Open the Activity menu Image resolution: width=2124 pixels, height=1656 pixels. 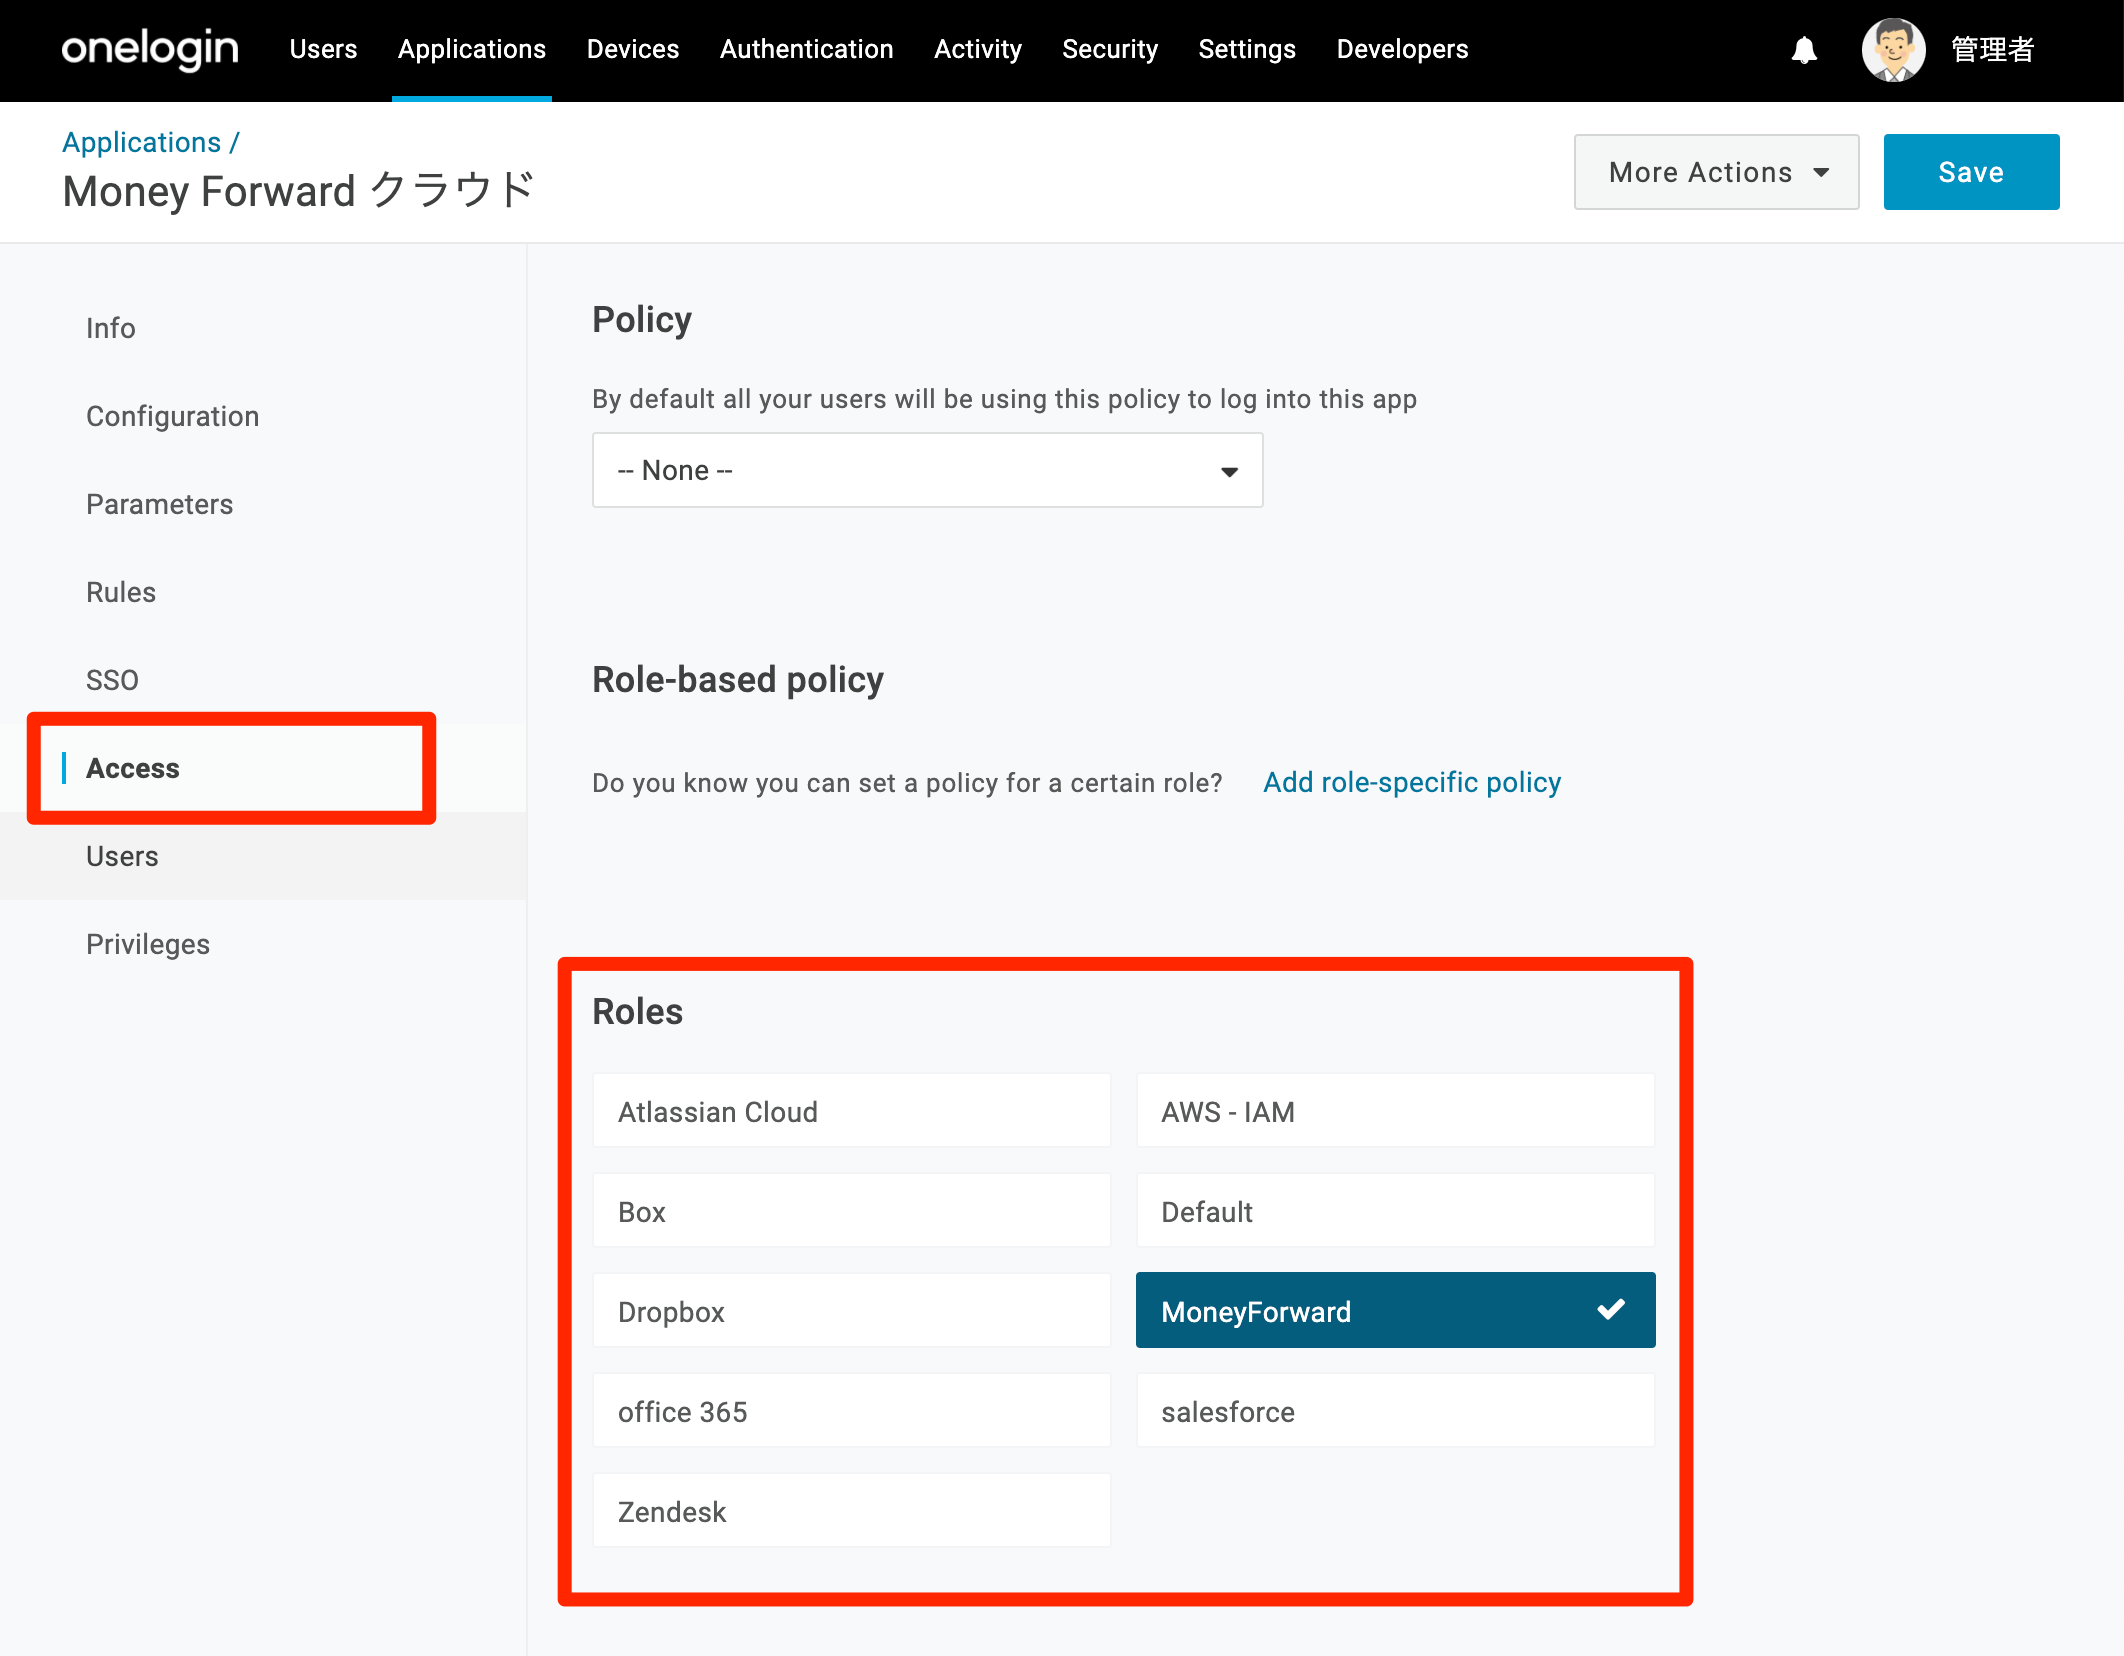coord(978,49)
